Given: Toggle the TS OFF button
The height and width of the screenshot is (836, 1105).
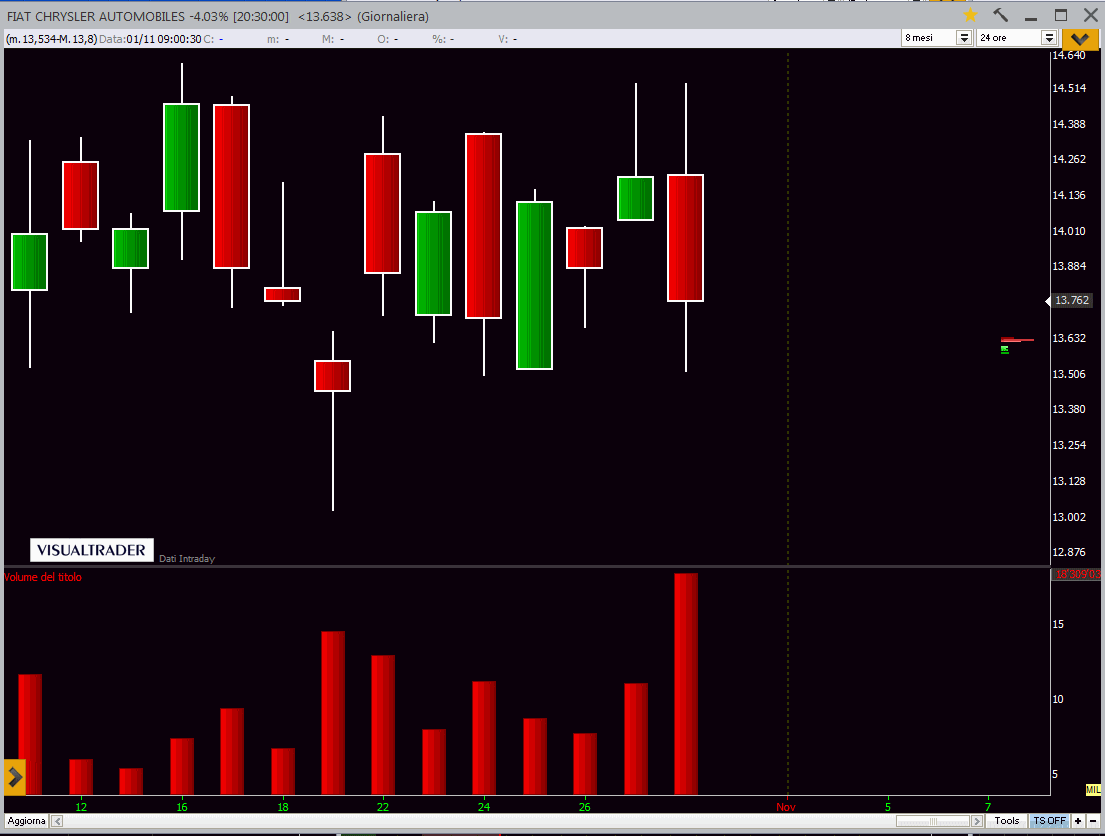Looking at the screenshot, I should [1049, 821].
